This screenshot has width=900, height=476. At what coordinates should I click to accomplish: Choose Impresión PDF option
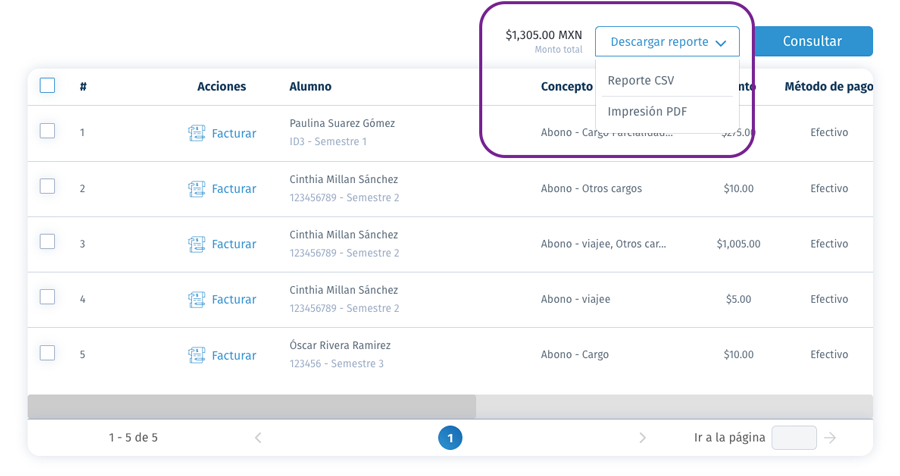click(x=647, y=111)
